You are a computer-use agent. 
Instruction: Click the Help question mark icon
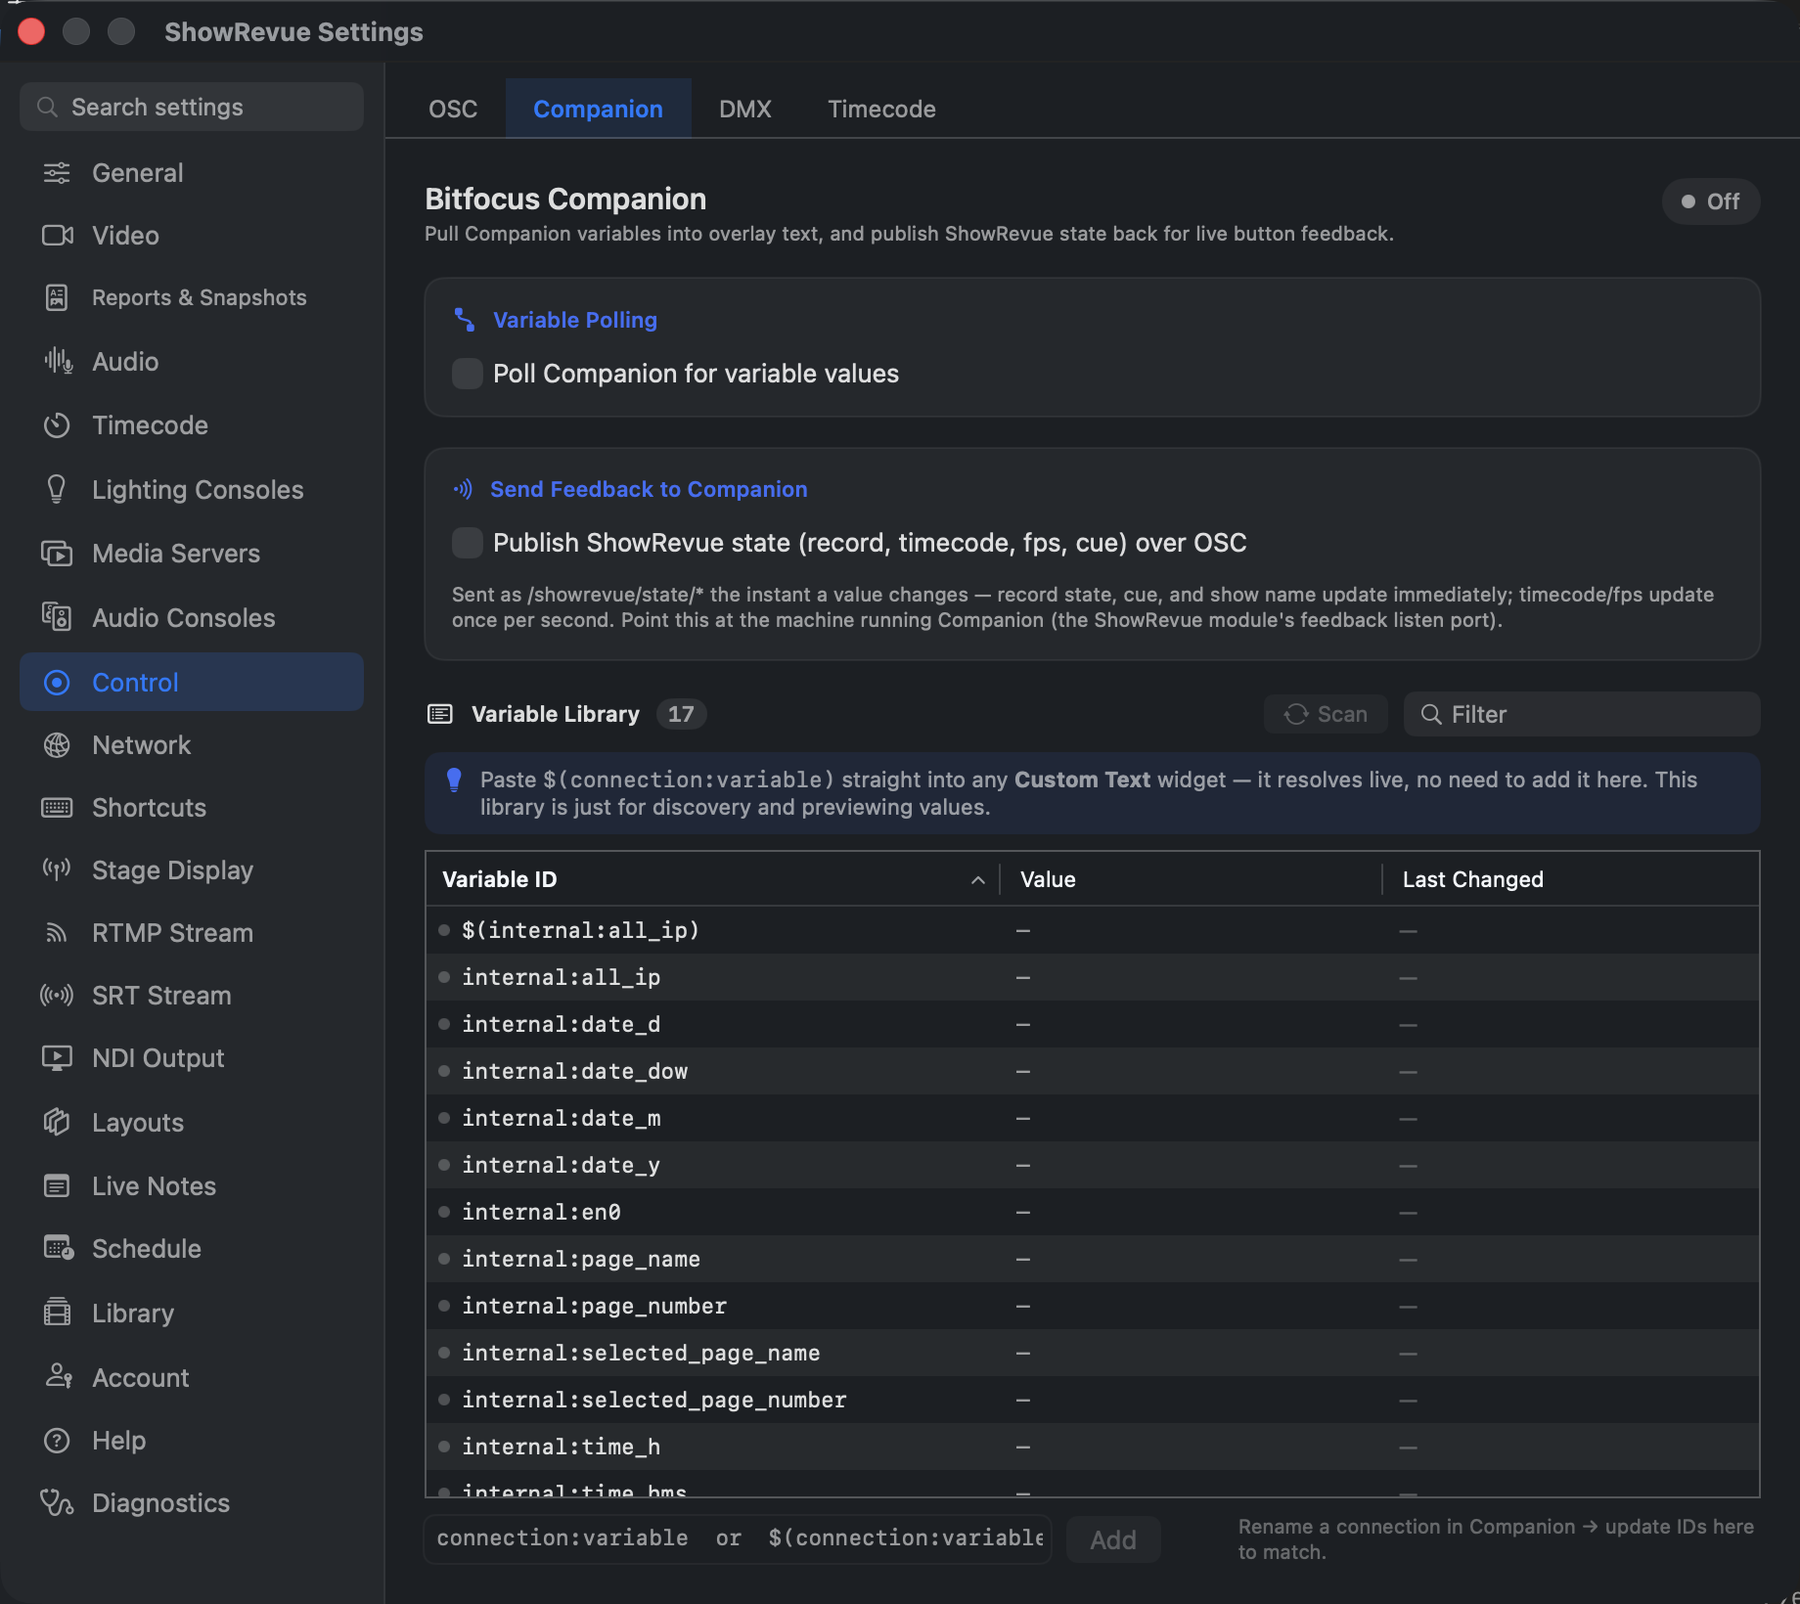[57, 1441]
